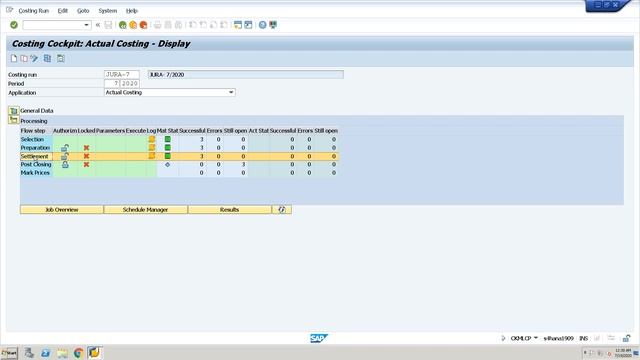Click the Post Closing row diamond status icon
This screenshot has height=360, width=640.
[x=167, y=164]
